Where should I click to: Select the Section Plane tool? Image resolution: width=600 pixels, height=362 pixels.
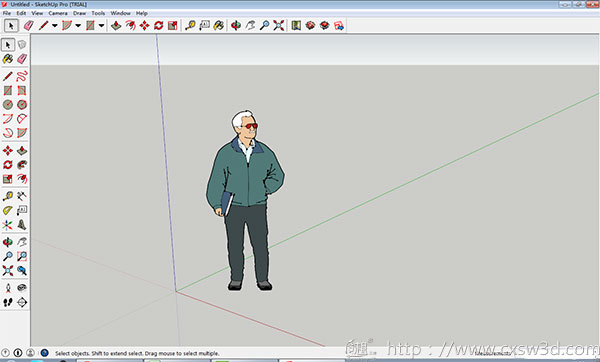coord(22,302)
